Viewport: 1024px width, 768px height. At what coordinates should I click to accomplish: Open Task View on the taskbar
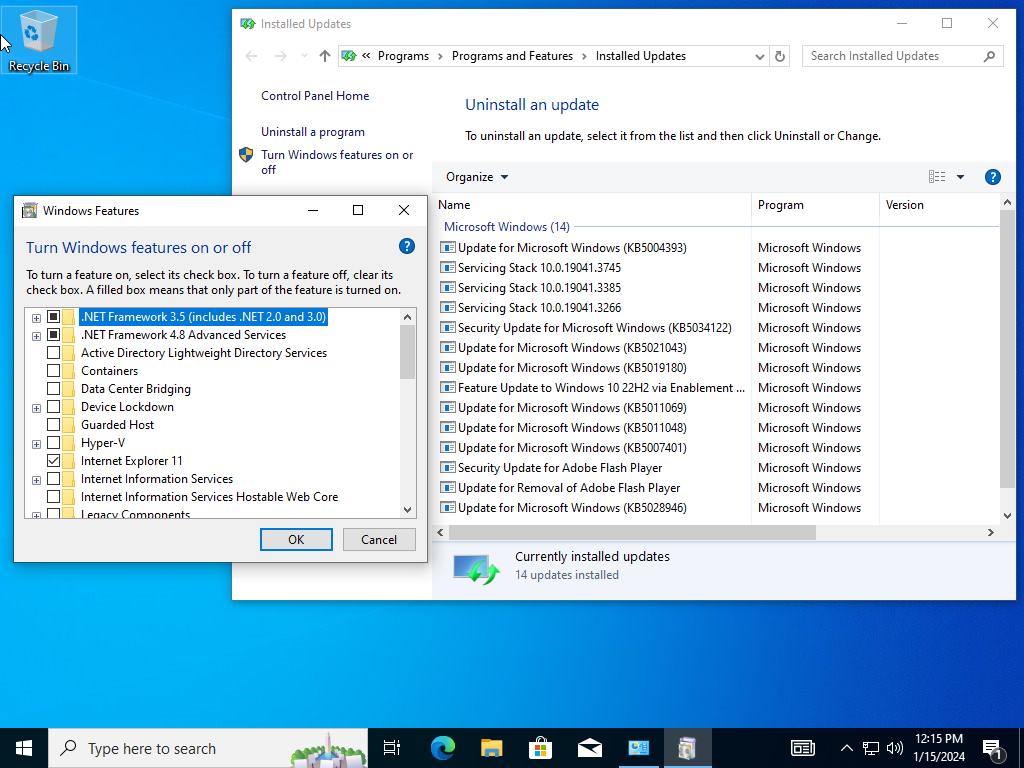coord(392,748)
